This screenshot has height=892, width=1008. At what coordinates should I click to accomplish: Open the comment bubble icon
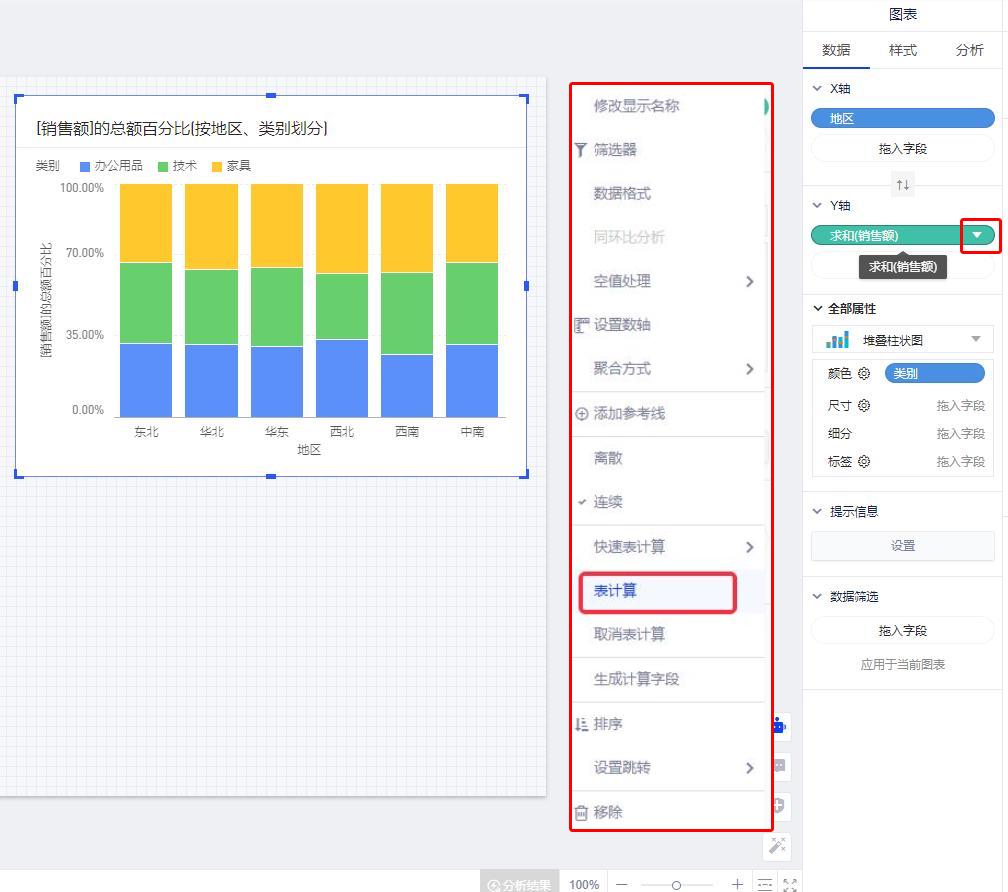pyautogui.click(x=778, y=766)
